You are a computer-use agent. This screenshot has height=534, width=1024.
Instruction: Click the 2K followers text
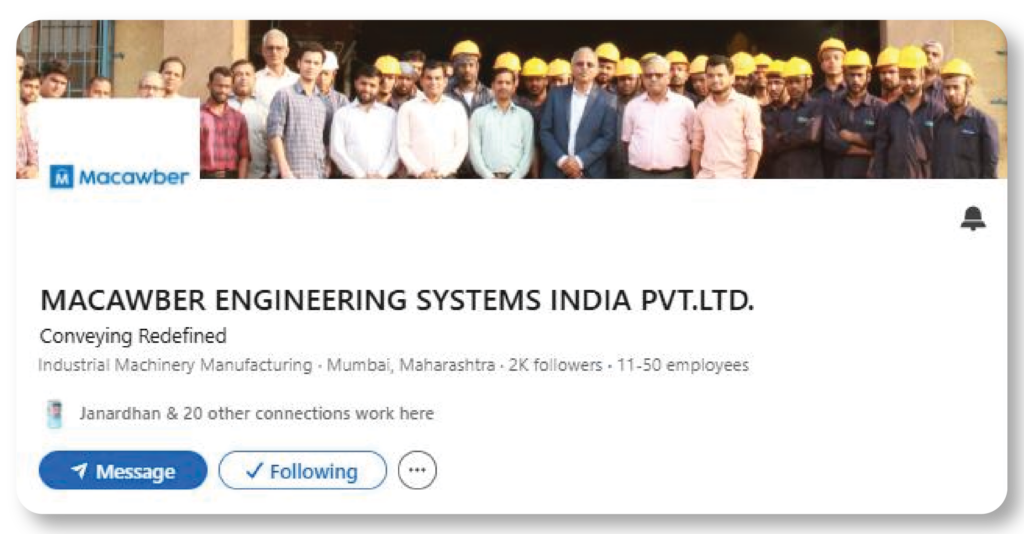(555, 365)
